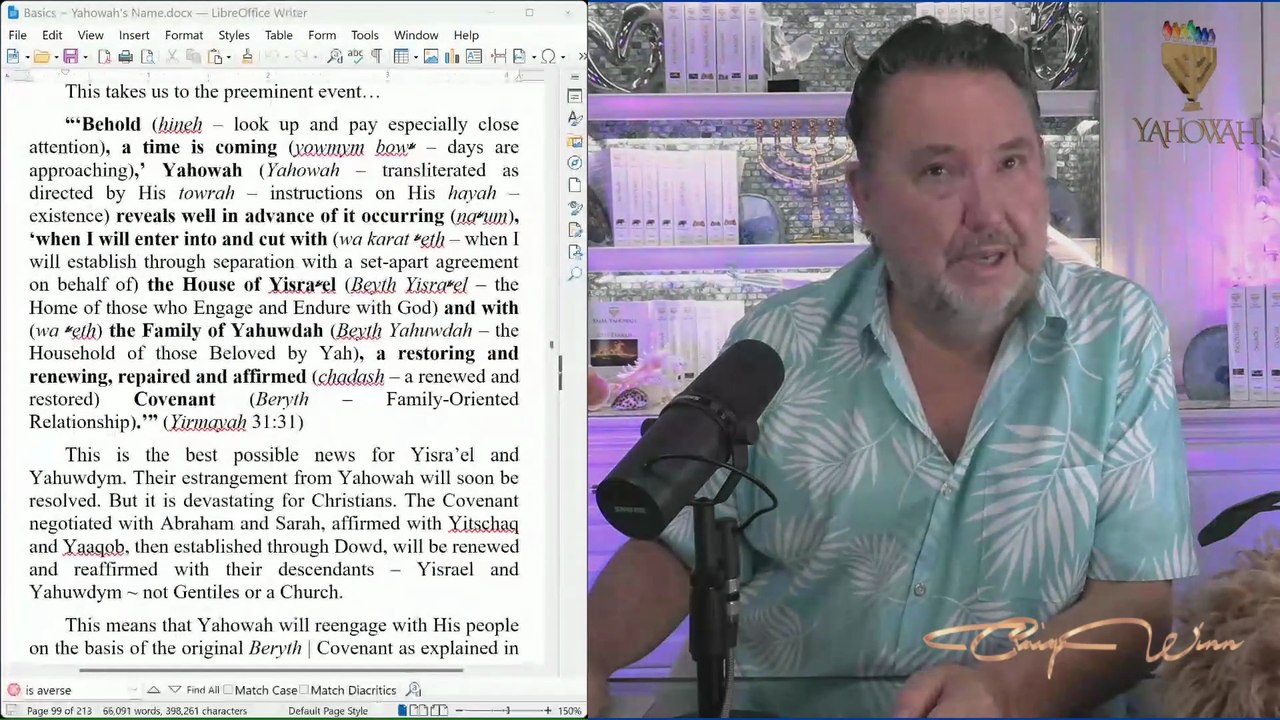Open the Help menu

click(466, 35)
